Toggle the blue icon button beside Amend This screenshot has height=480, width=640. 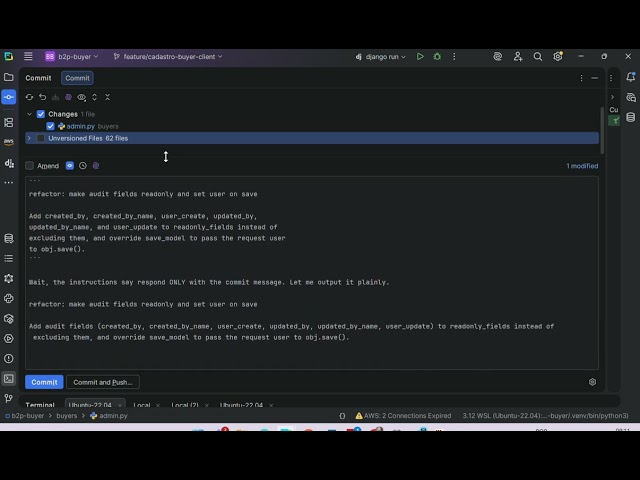(x=70, y=166)
